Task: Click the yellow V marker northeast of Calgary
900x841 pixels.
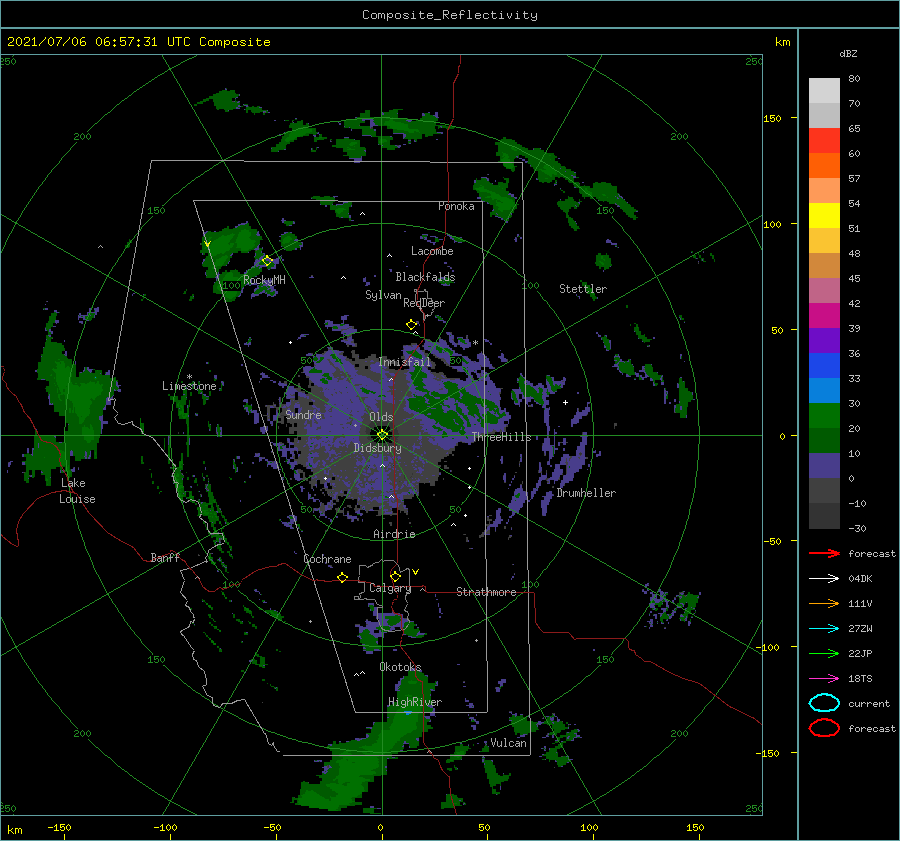Action: click(416, 572)
